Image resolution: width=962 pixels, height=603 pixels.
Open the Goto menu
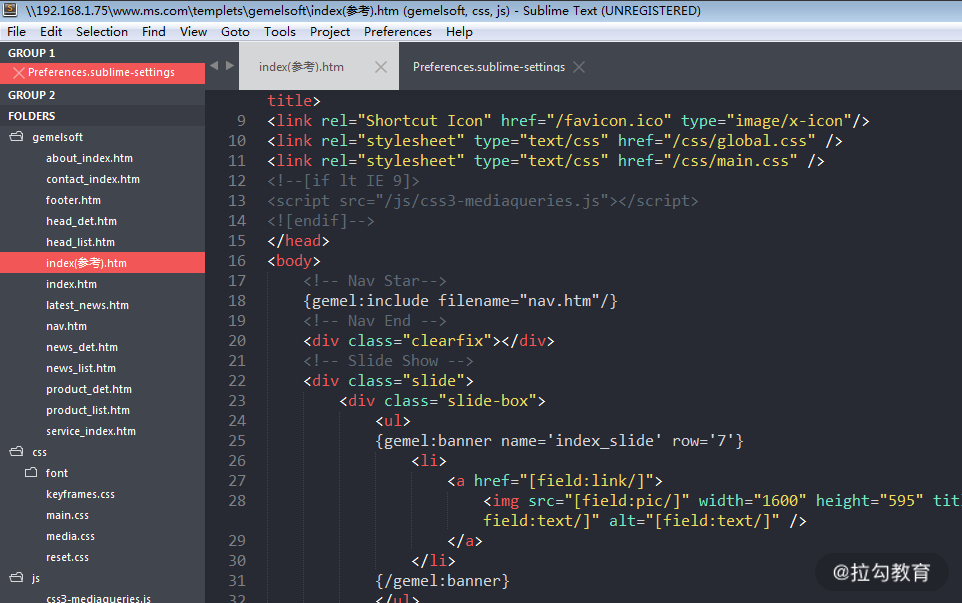pyautogui.click(x=235, y=32)
